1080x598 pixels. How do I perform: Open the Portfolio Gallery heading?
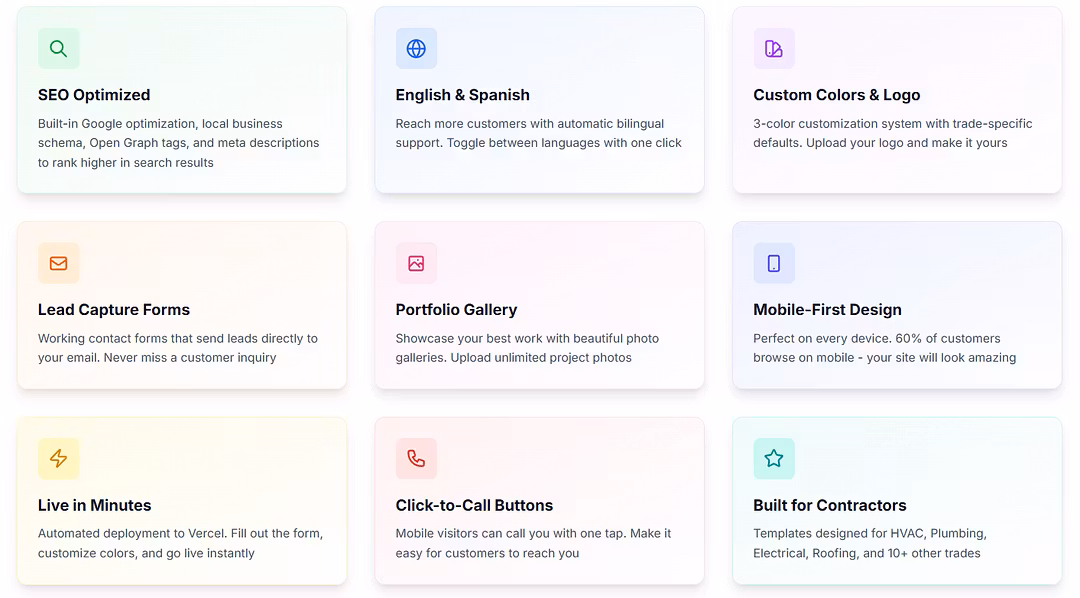[x=456, y=310]
